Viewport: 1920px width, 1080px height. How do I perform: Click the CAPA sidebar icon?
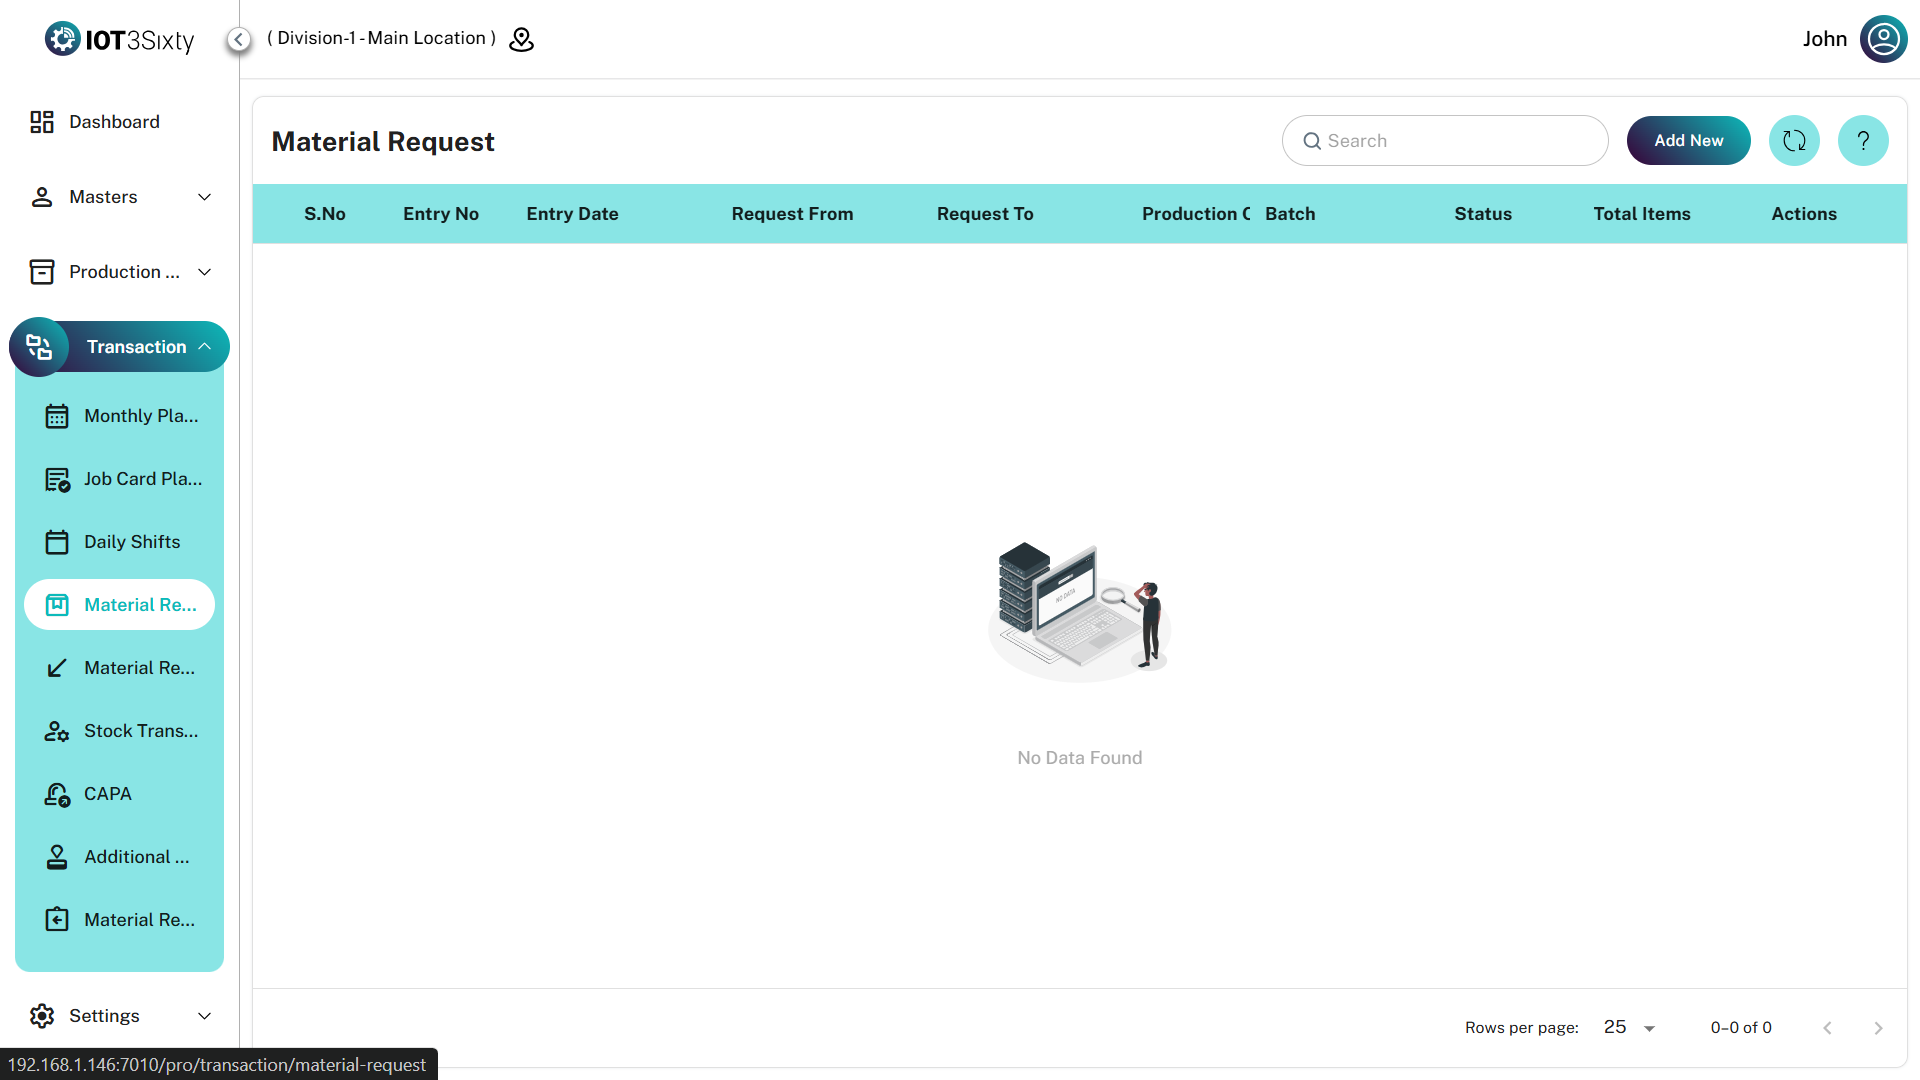[57, 794]
